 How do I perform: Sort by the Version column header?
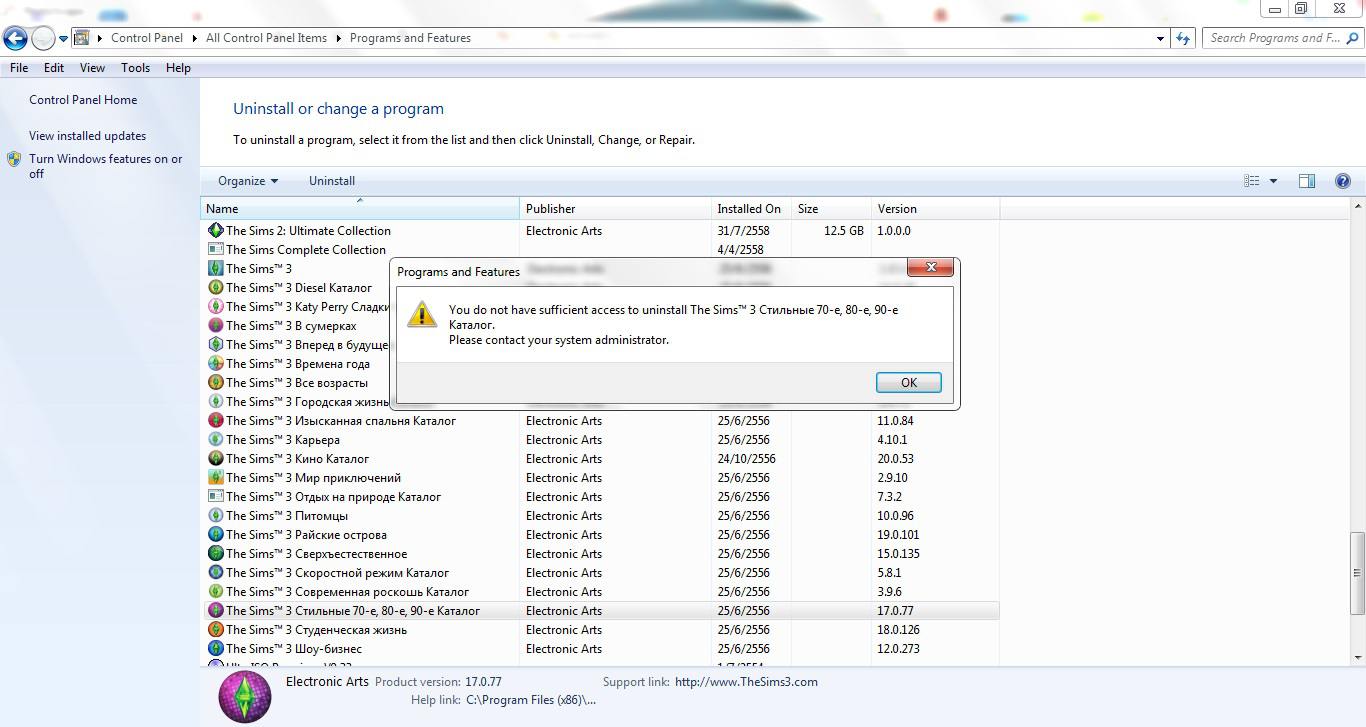pos(935,209)
